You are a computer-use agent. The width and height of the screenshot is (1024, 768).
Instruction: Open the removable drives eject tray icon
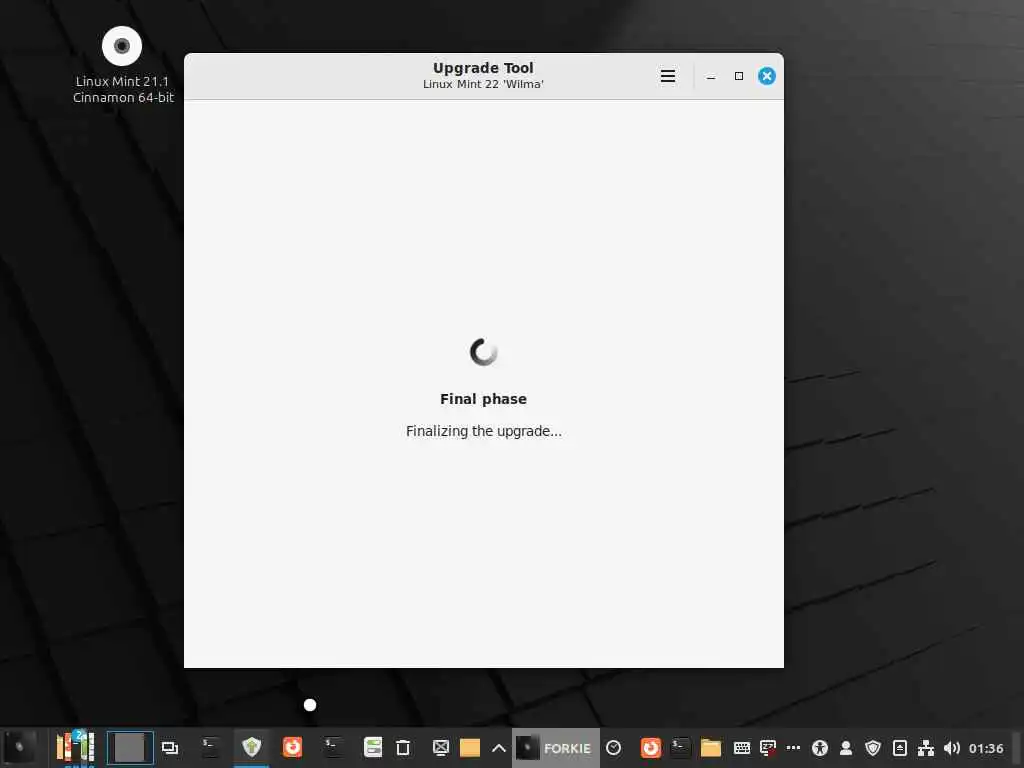click(900, 748)
